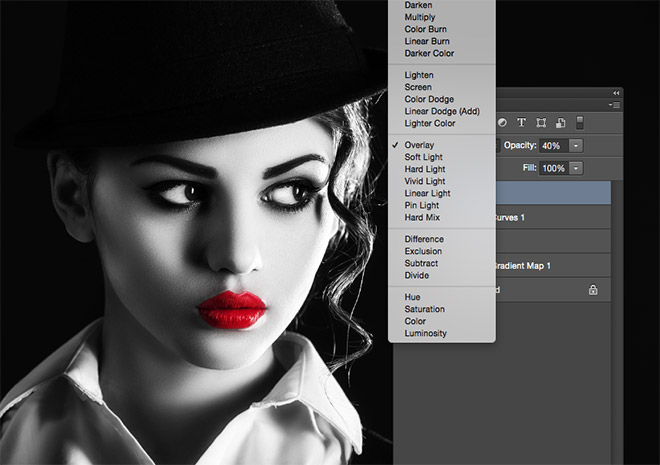Image resolution: width=660 pixels, height=465 pixels.
Task: Click the filter for type layers icon
Action: [x=521, y=123]
